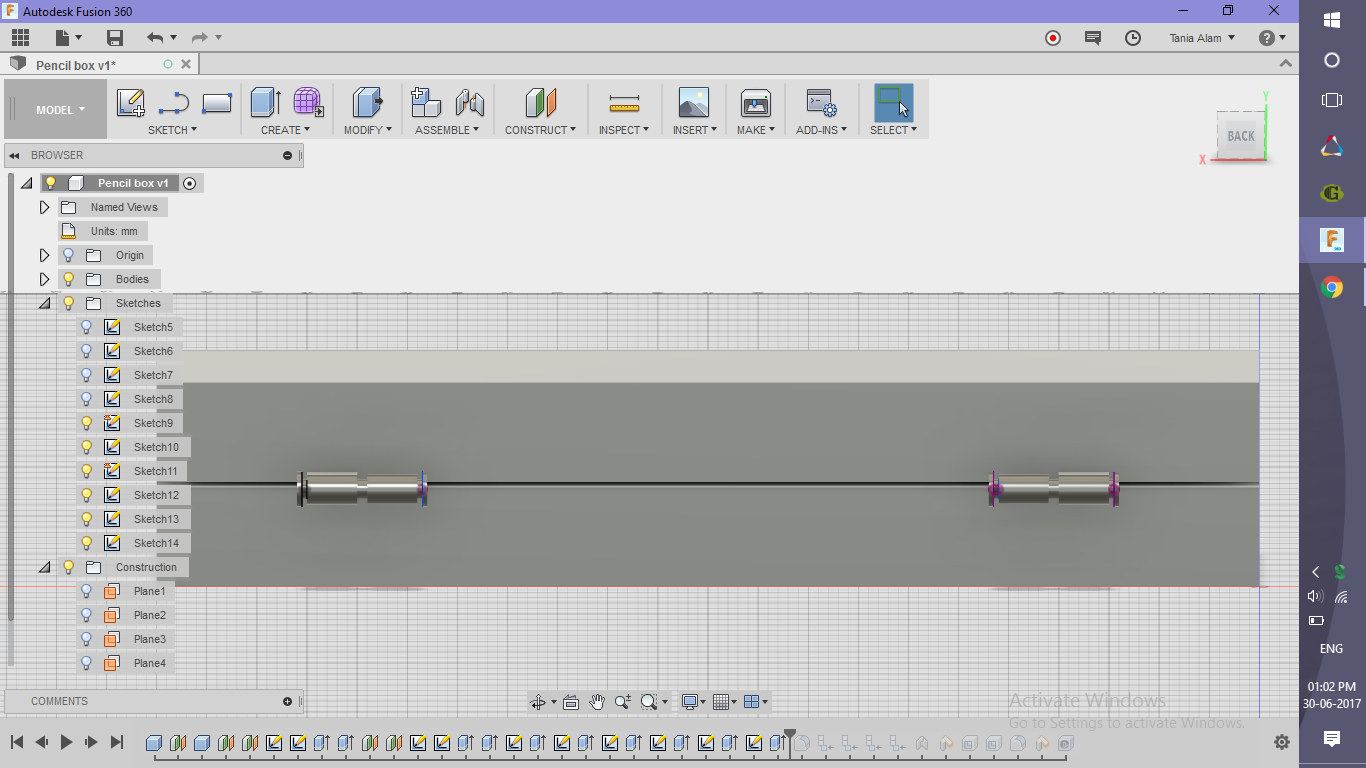Expand the Bodies folder

(x=44, y=279)
